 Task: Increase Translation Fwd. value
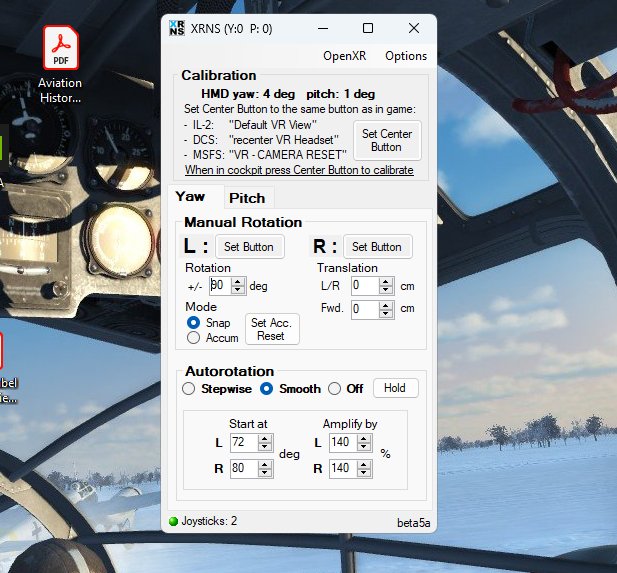tap(386, 305)
